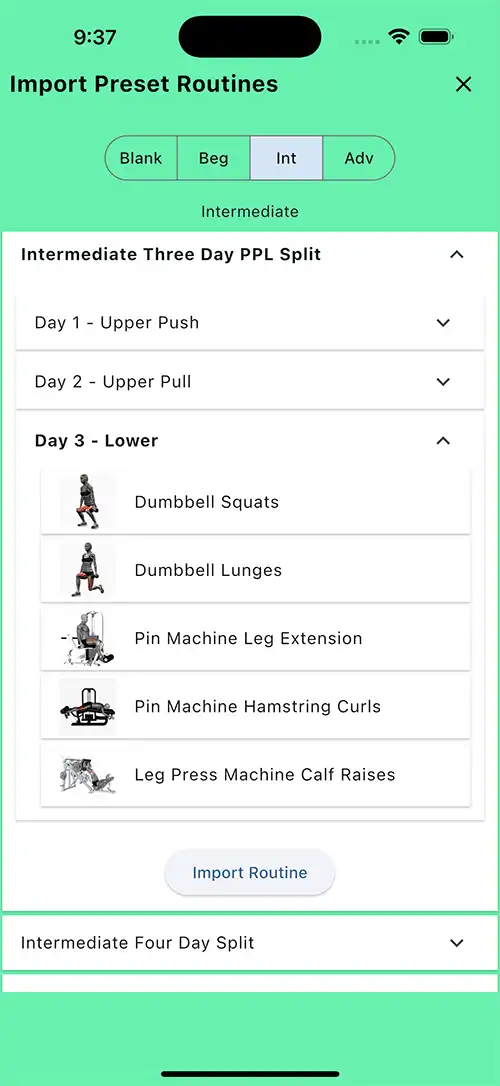Tap the Pin Machine Hamstring Curls illustration
Screen dimensions: 500x1086
[87, 706]
